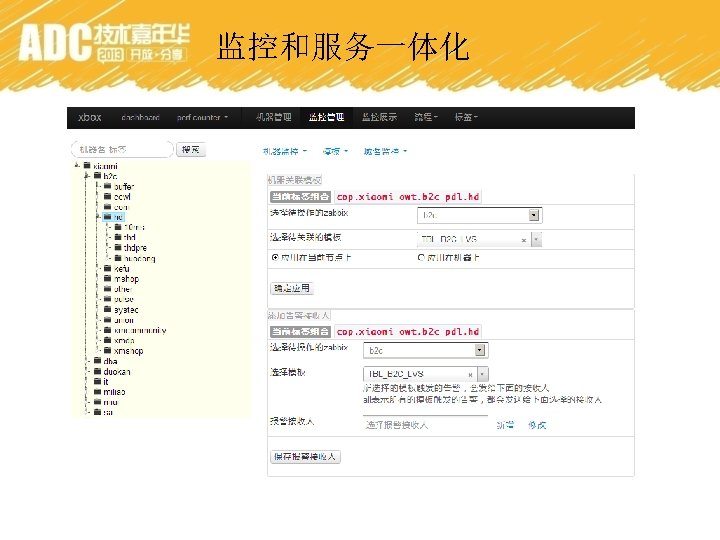Screen dimensions: 720x540
Task: Open the perf counter dropdown menu
Action: [x=202, y=118]
